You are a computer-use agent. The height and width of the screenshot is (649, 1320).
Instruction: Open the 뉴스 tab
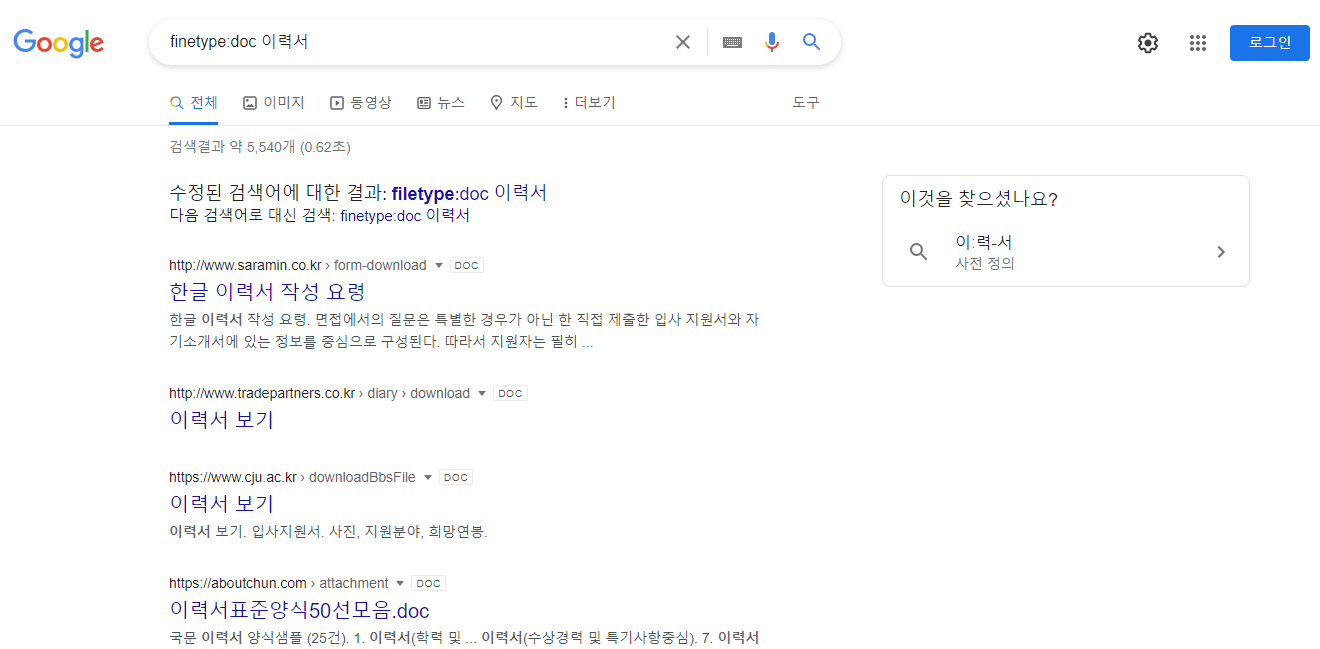(441, 103)
